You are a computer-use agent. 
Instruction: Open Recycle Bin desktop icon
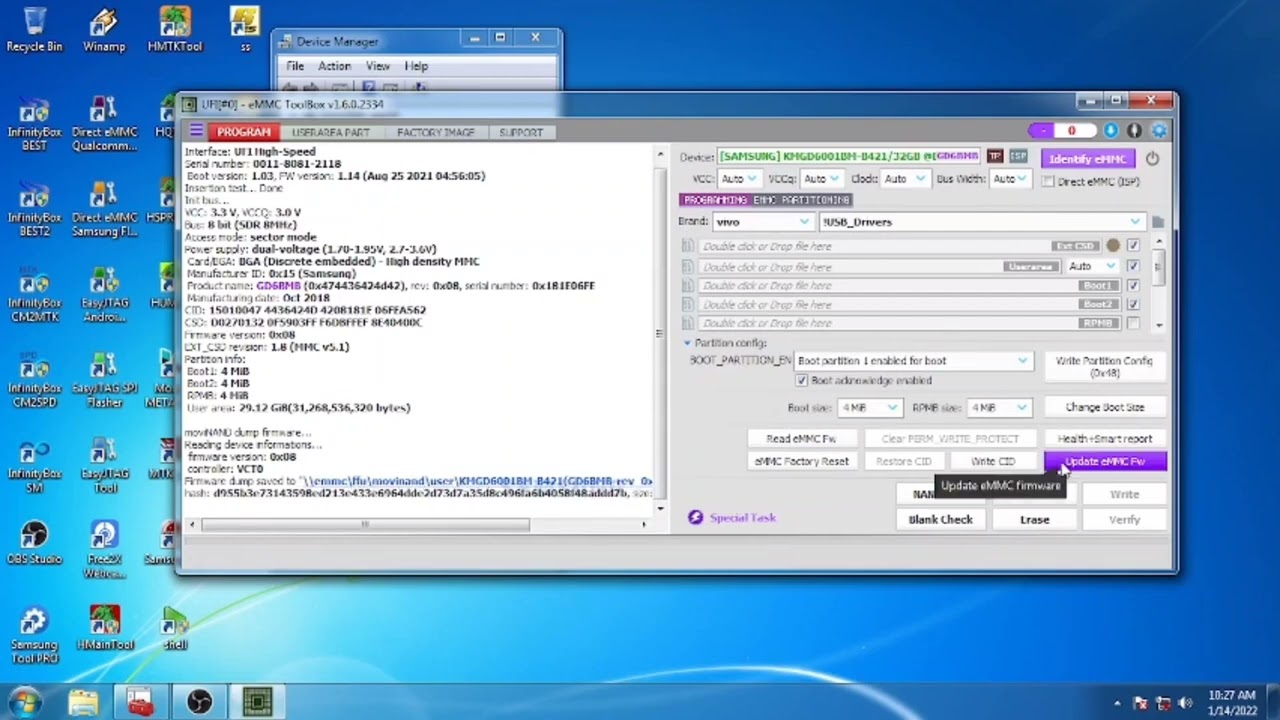[34, 30]
